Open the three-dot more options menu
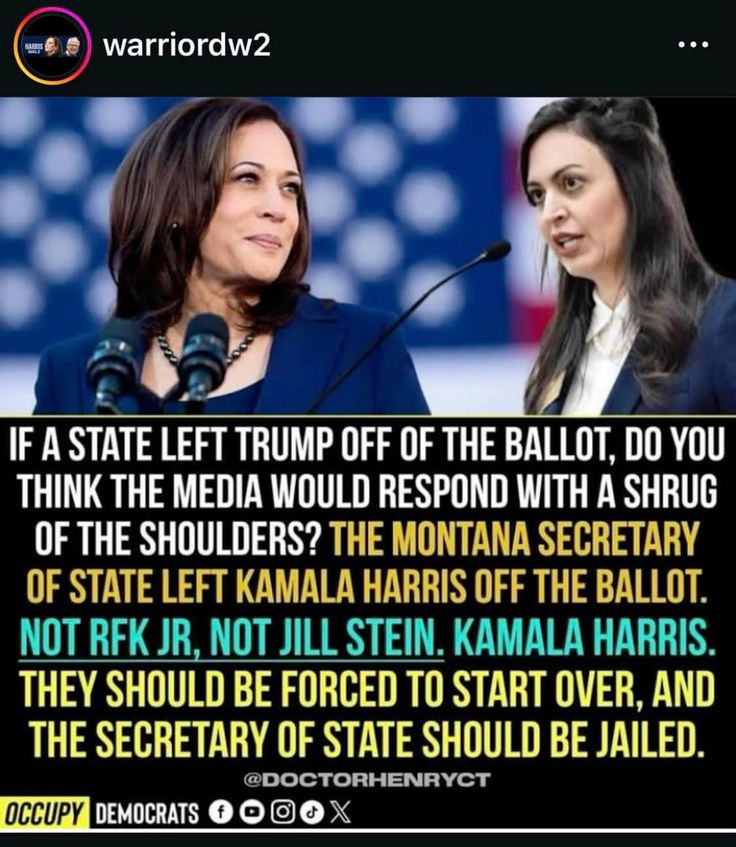 click(x=693, y=45)
